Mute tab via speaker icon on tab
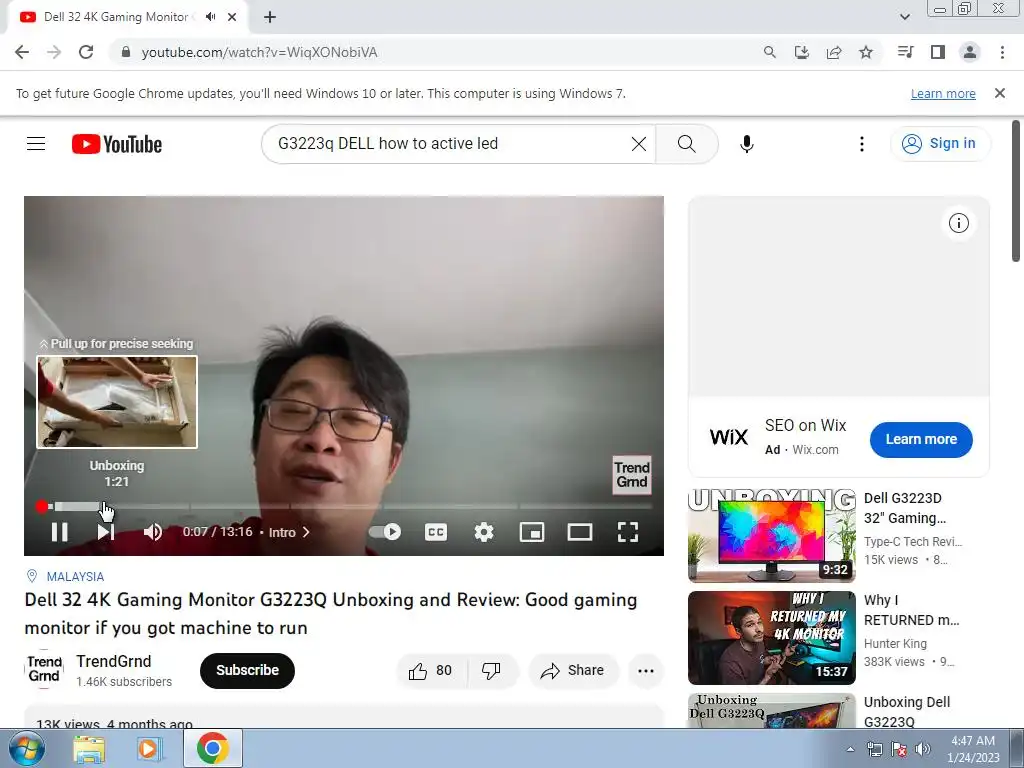1024x768 pixels. click(210, 17)
